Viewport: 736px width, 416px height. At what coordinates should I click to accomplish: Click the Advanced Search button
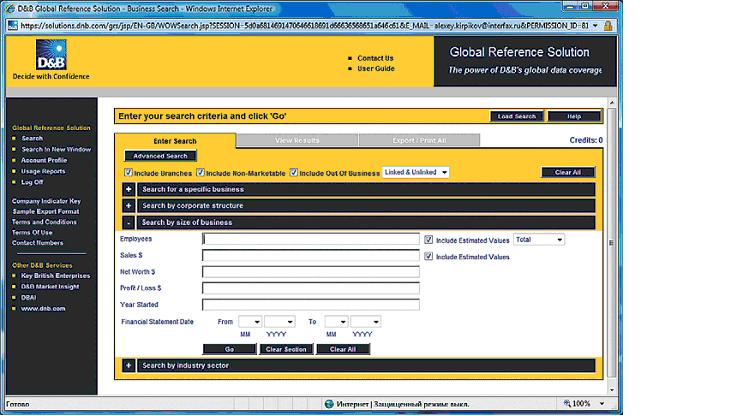pos(160,156)
